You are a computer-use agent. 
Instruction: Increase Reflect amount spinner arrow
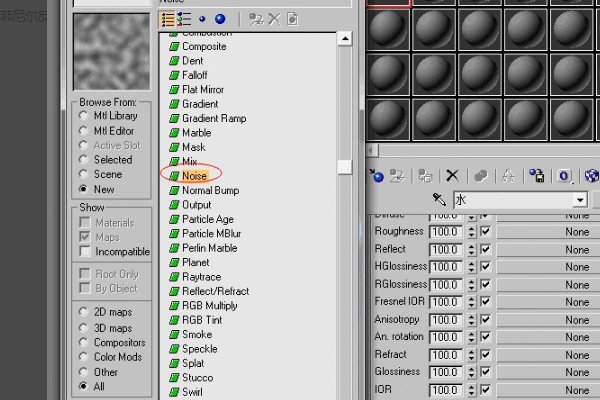(x=471, y=246)
